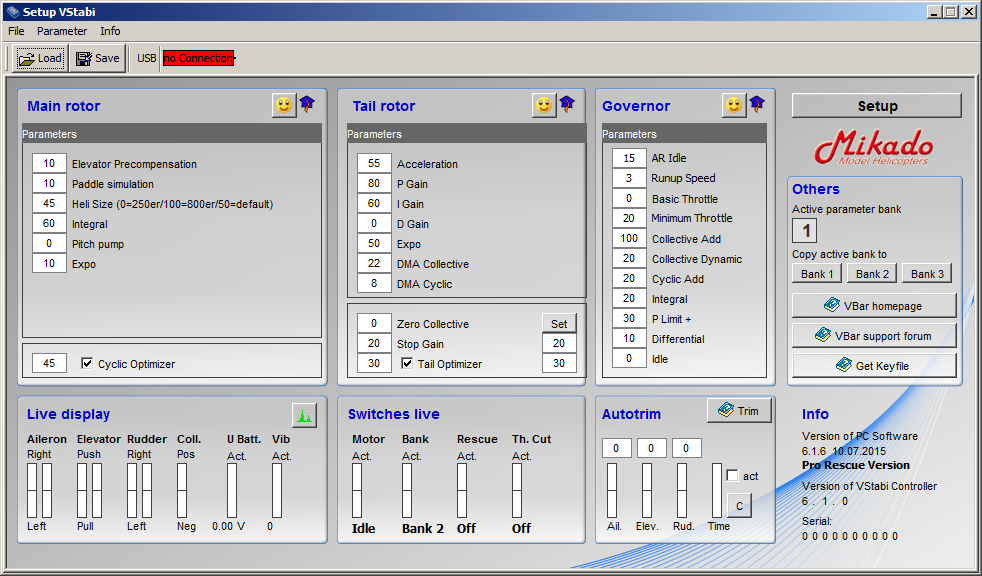Edit Elevator Precompensation value field

(x=49, y=163)
